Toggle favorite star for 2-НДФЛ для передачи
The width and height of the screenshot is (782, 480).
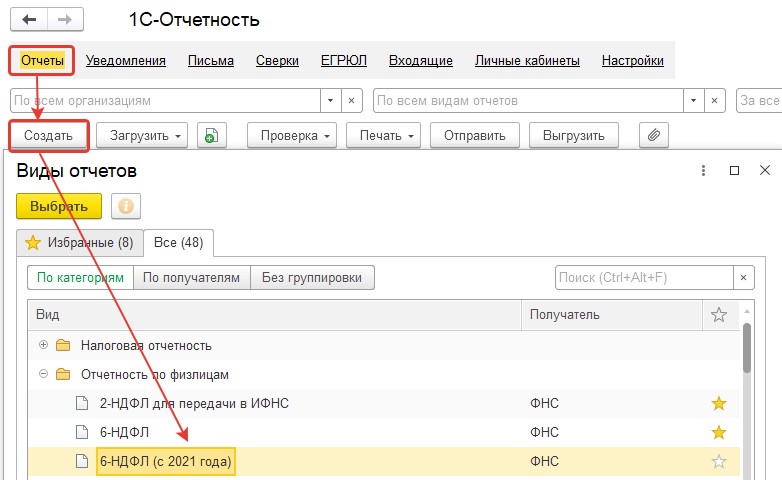[719, 403]
